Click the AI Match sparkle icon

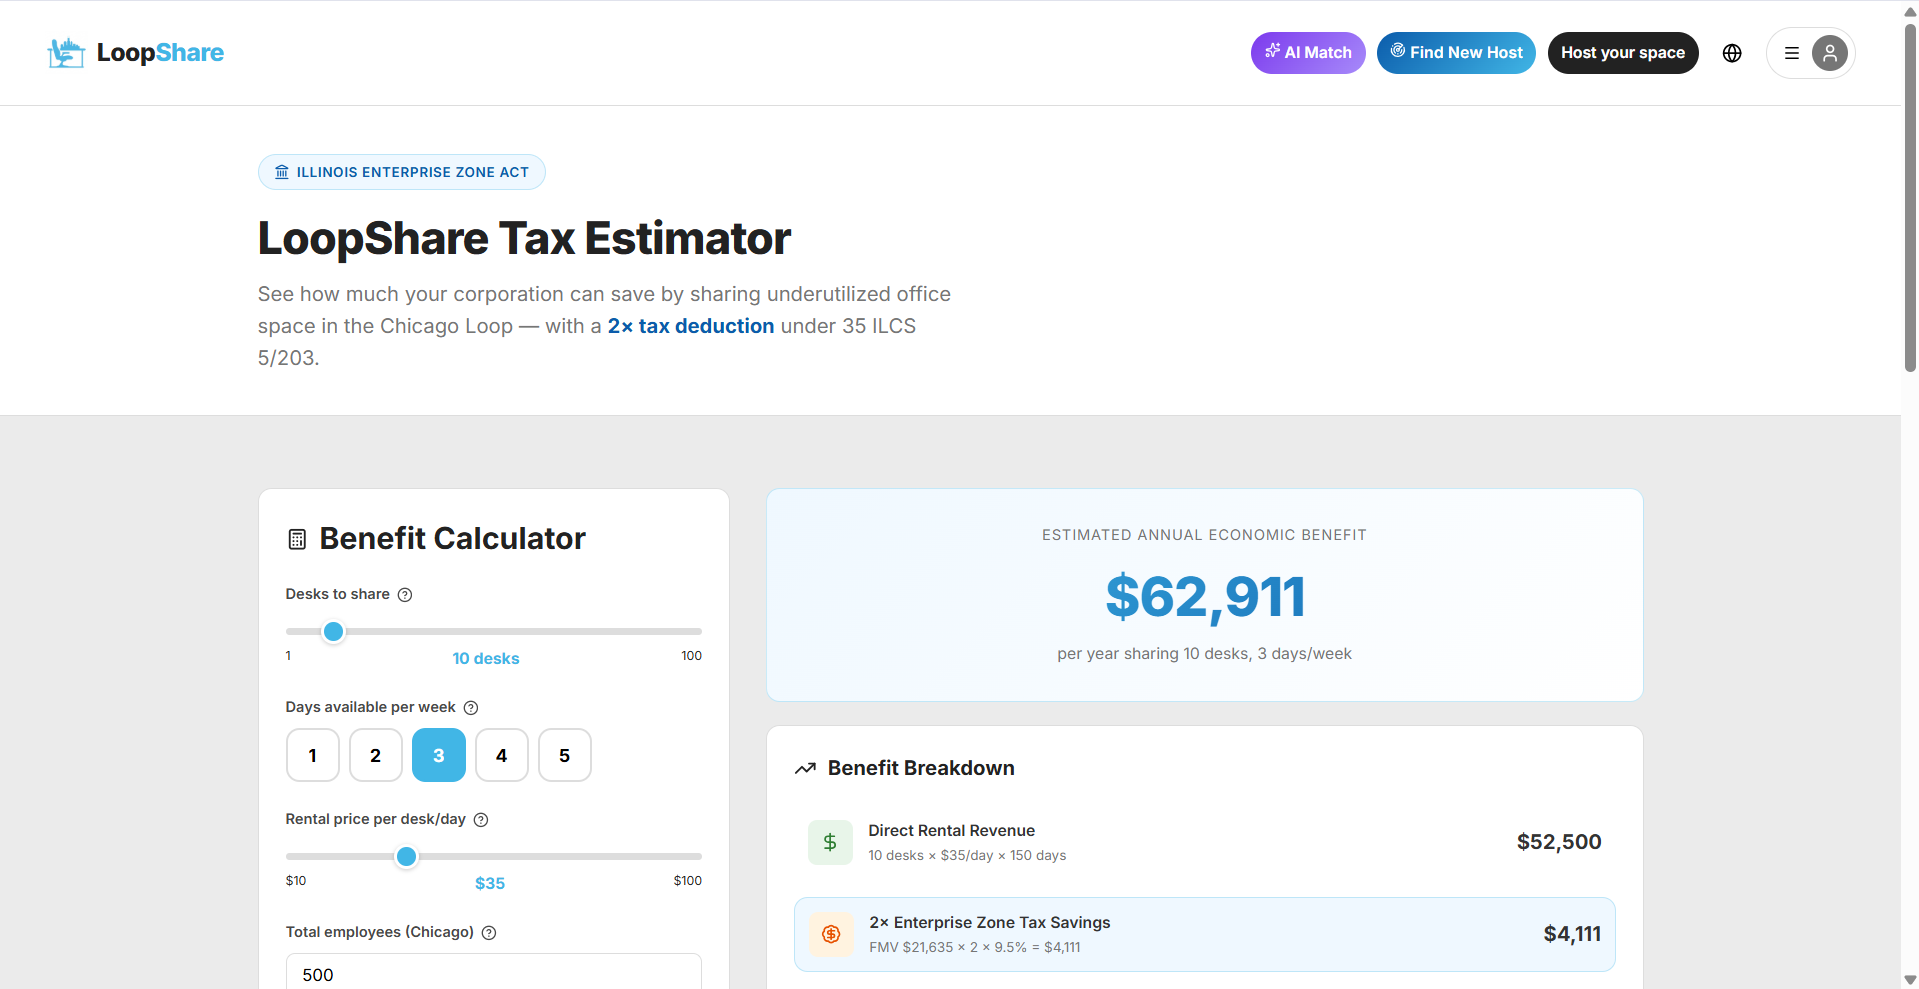[1272, 51]
